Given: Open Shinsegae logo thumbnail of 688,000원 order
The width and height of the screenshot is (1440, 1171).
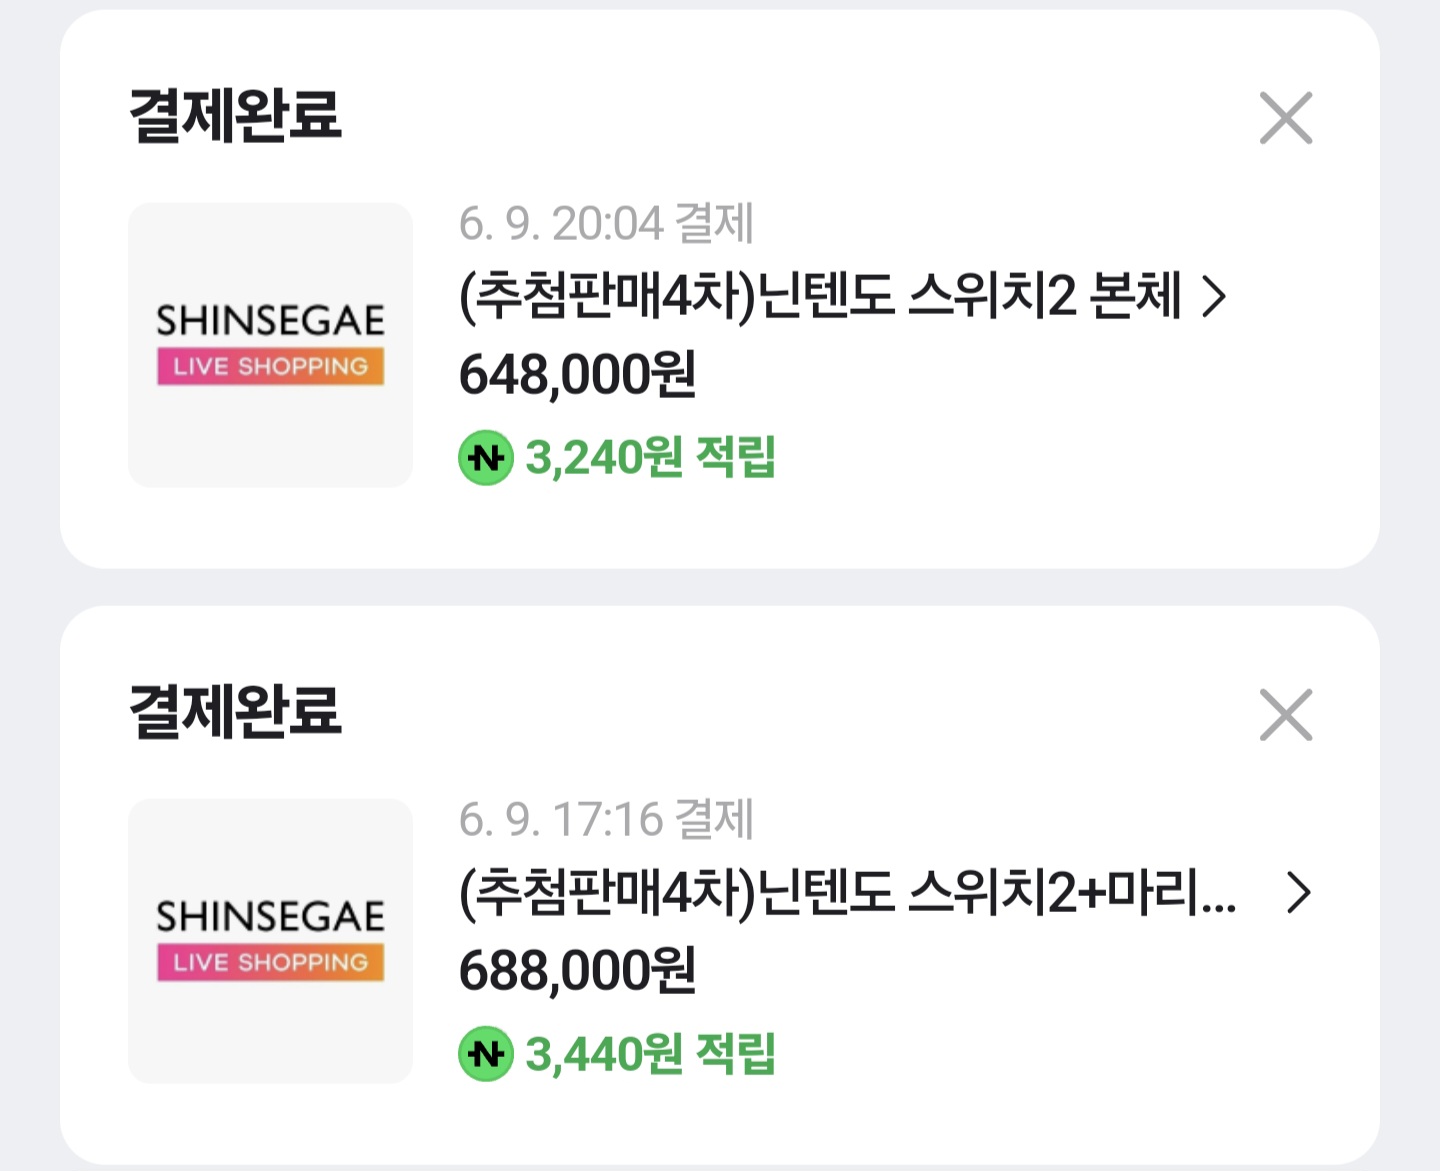Looking at the screenshot, I should click(270, 941).
